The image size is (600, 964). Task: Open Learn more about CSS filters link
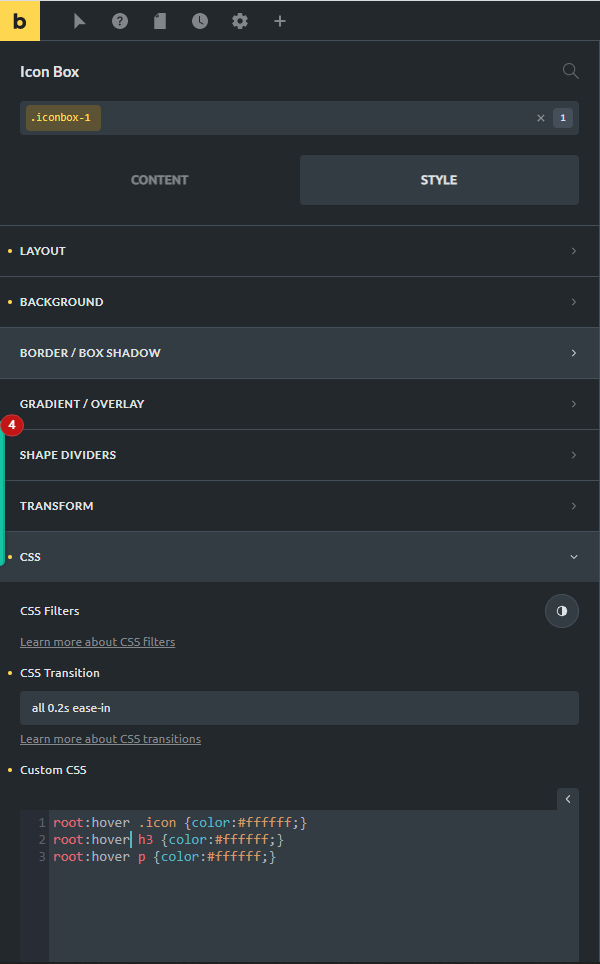tap(98, 642)
